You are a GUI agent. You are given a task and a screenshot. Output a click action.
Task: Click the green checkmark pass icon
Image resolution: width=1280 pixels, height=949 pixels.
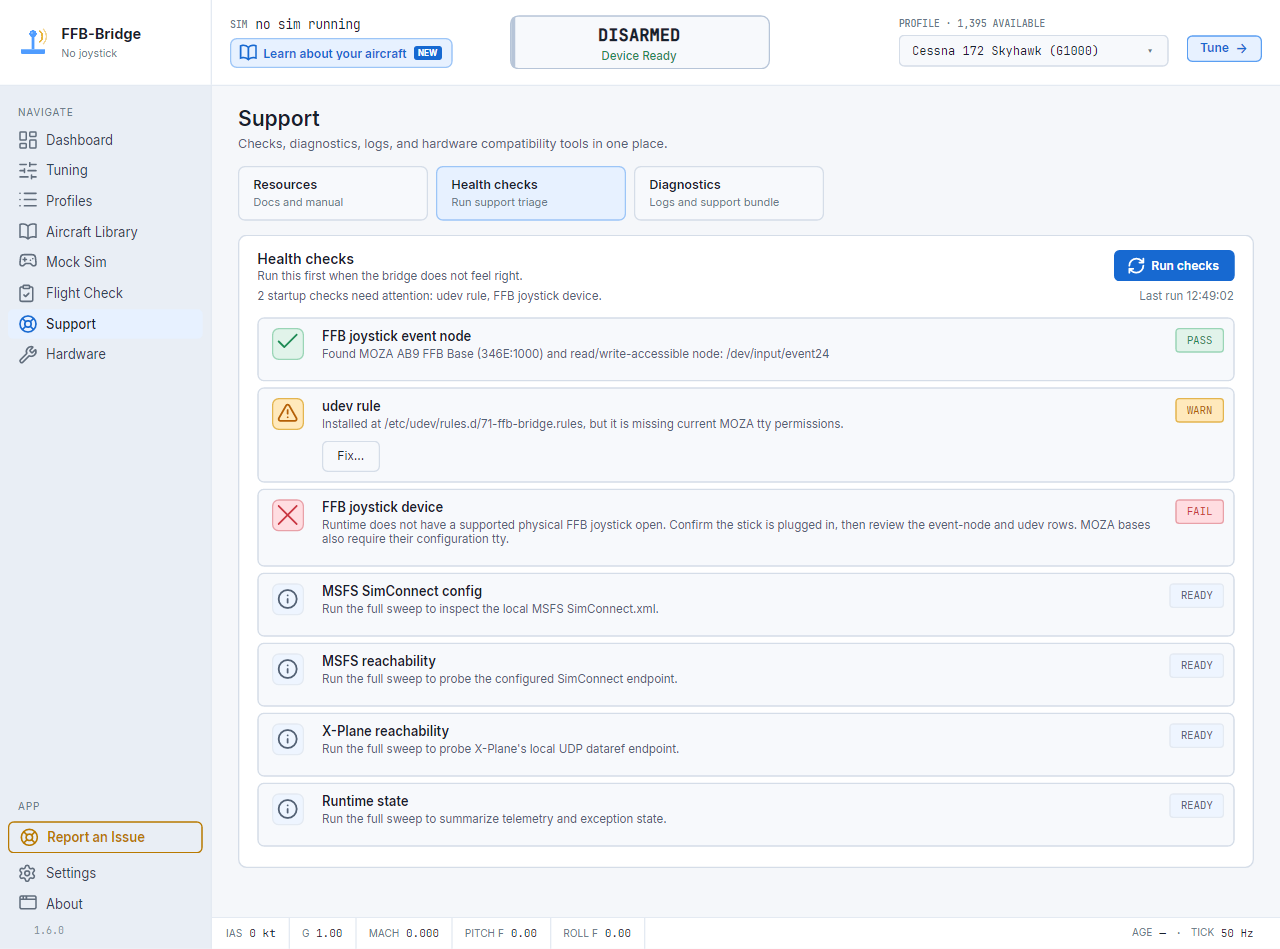[288, 343]
